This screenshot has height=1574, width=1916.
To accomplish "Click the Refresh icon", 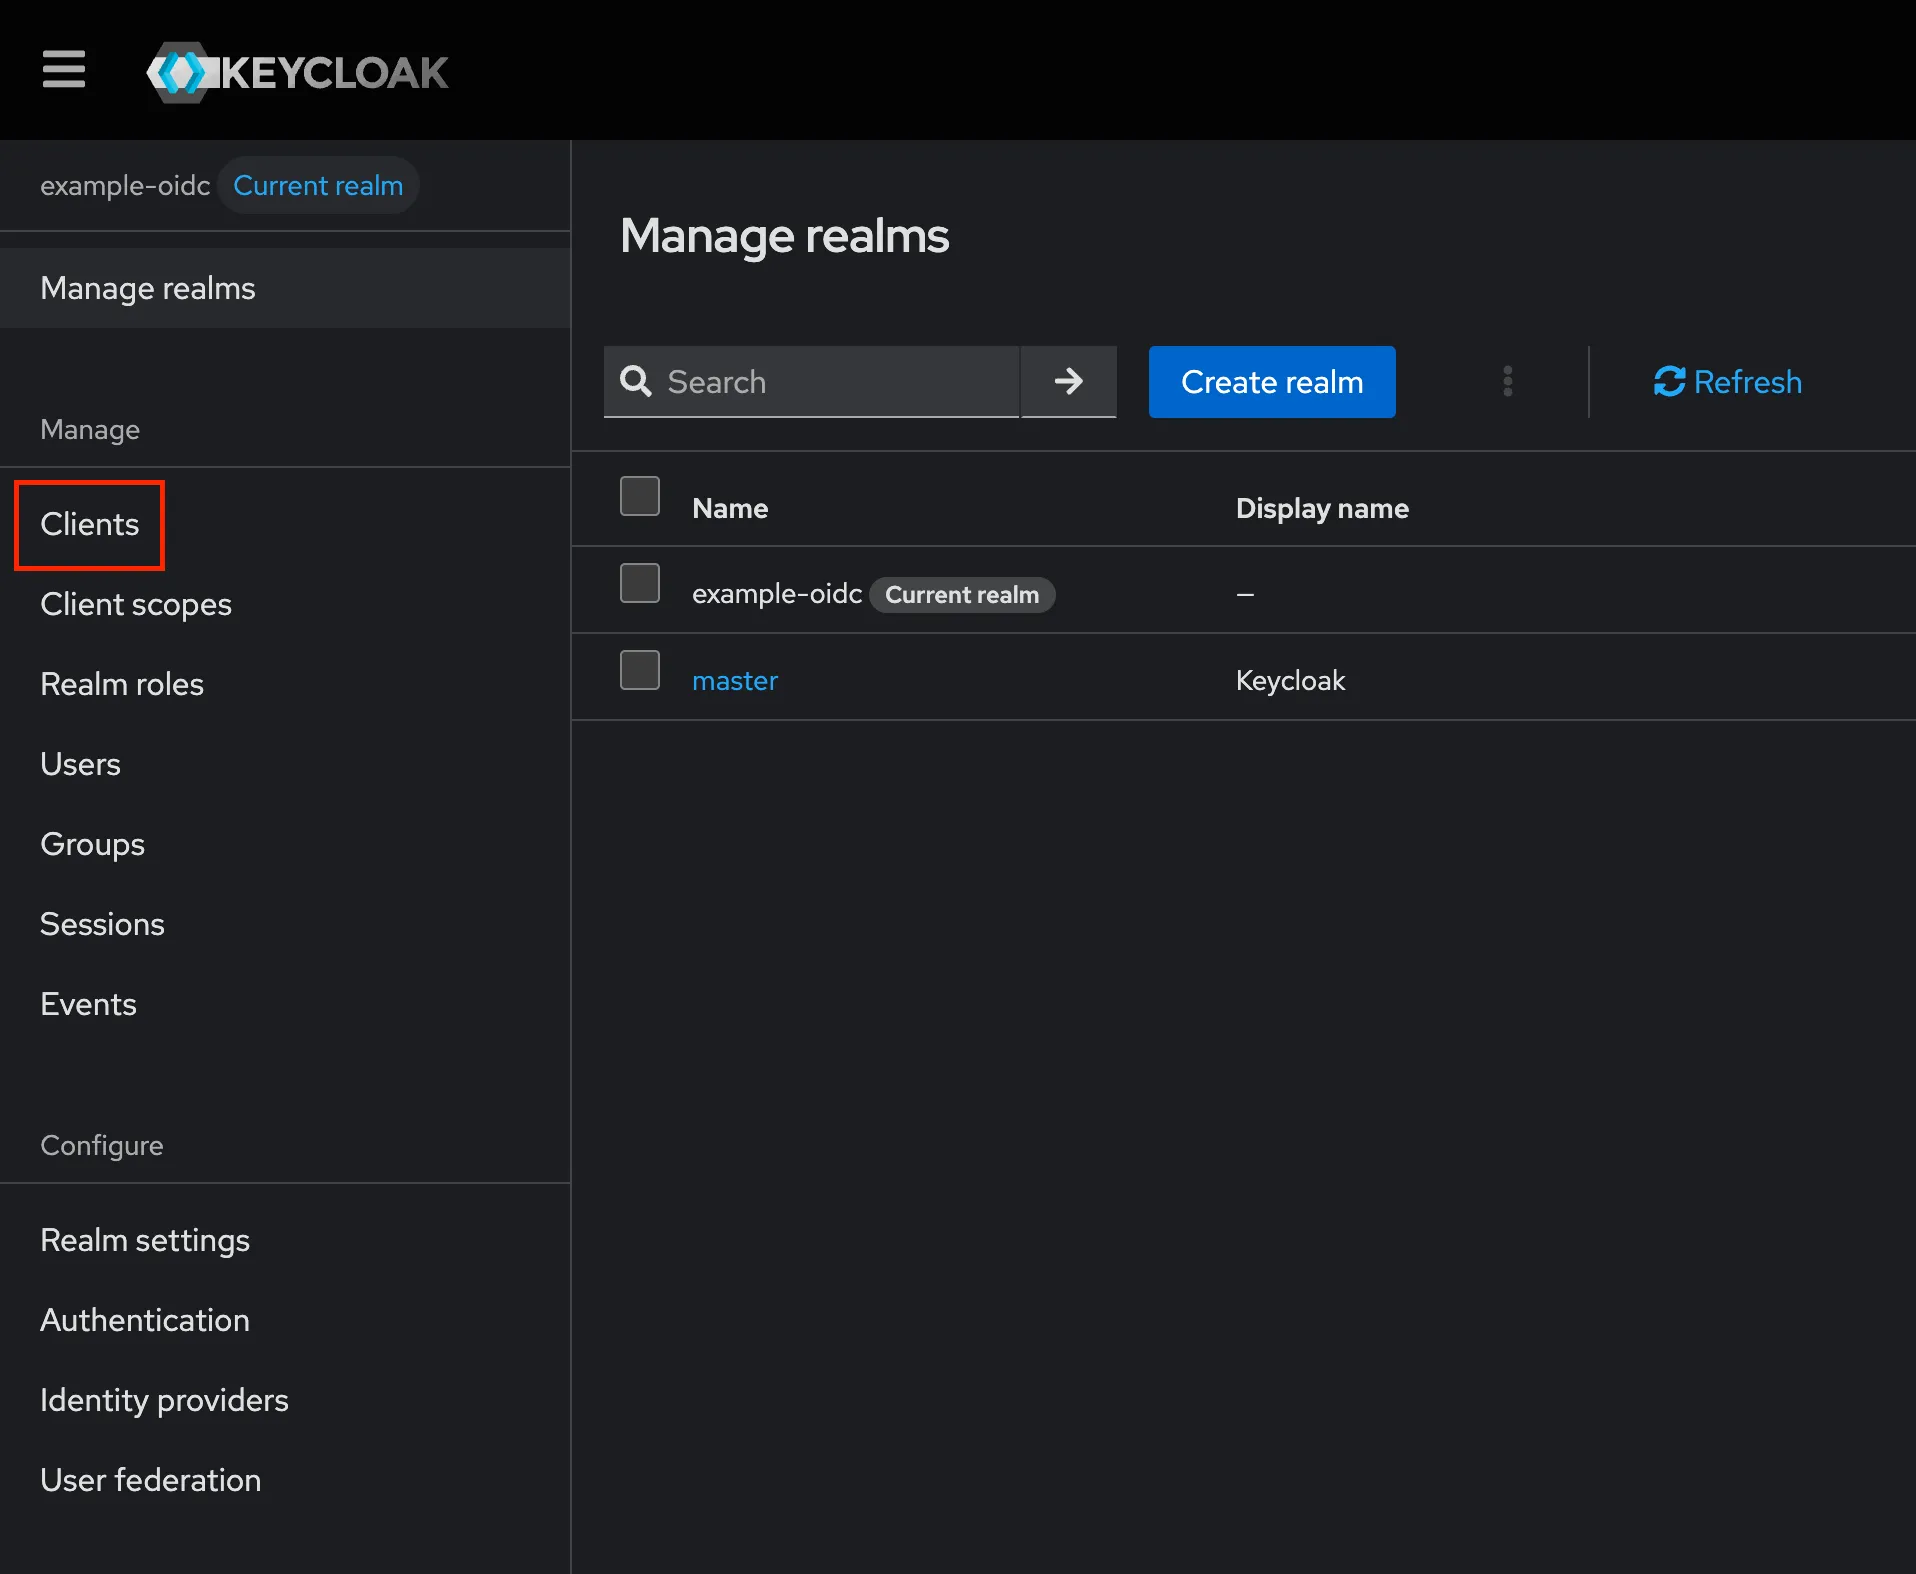I will 1670,382.
